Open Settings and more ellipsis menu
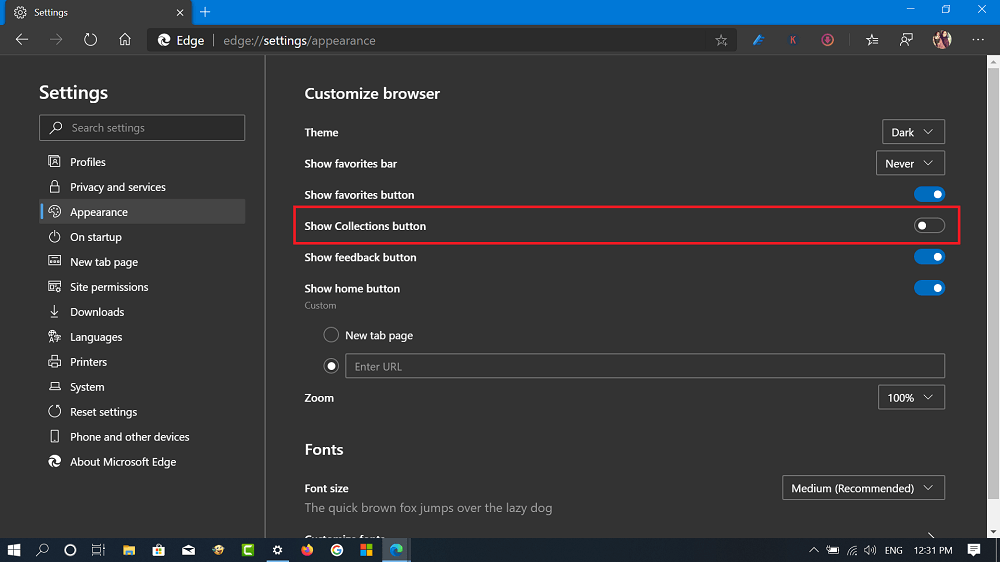The width and height of the screenshot is (1000, 562). (978, 40)
